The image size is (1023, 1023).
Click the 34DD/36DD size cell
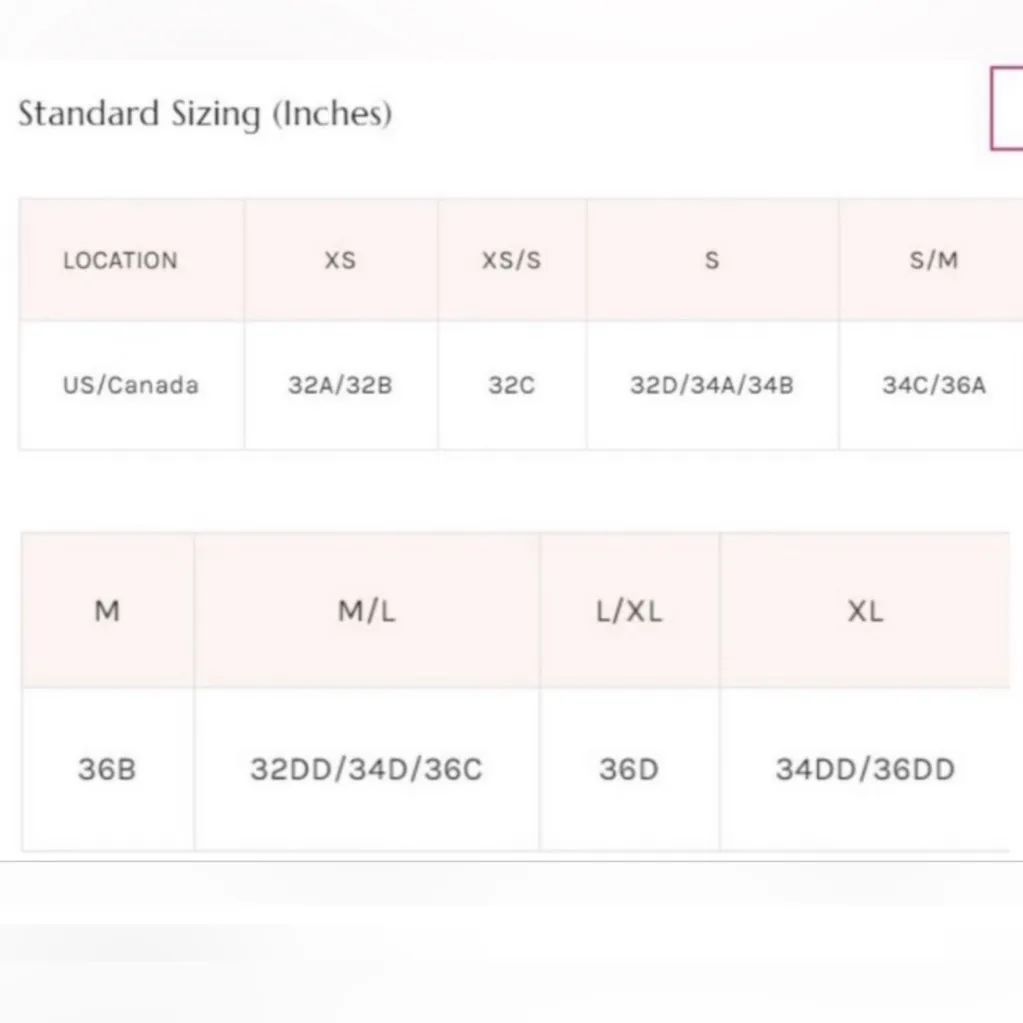(x=865, y=769)
